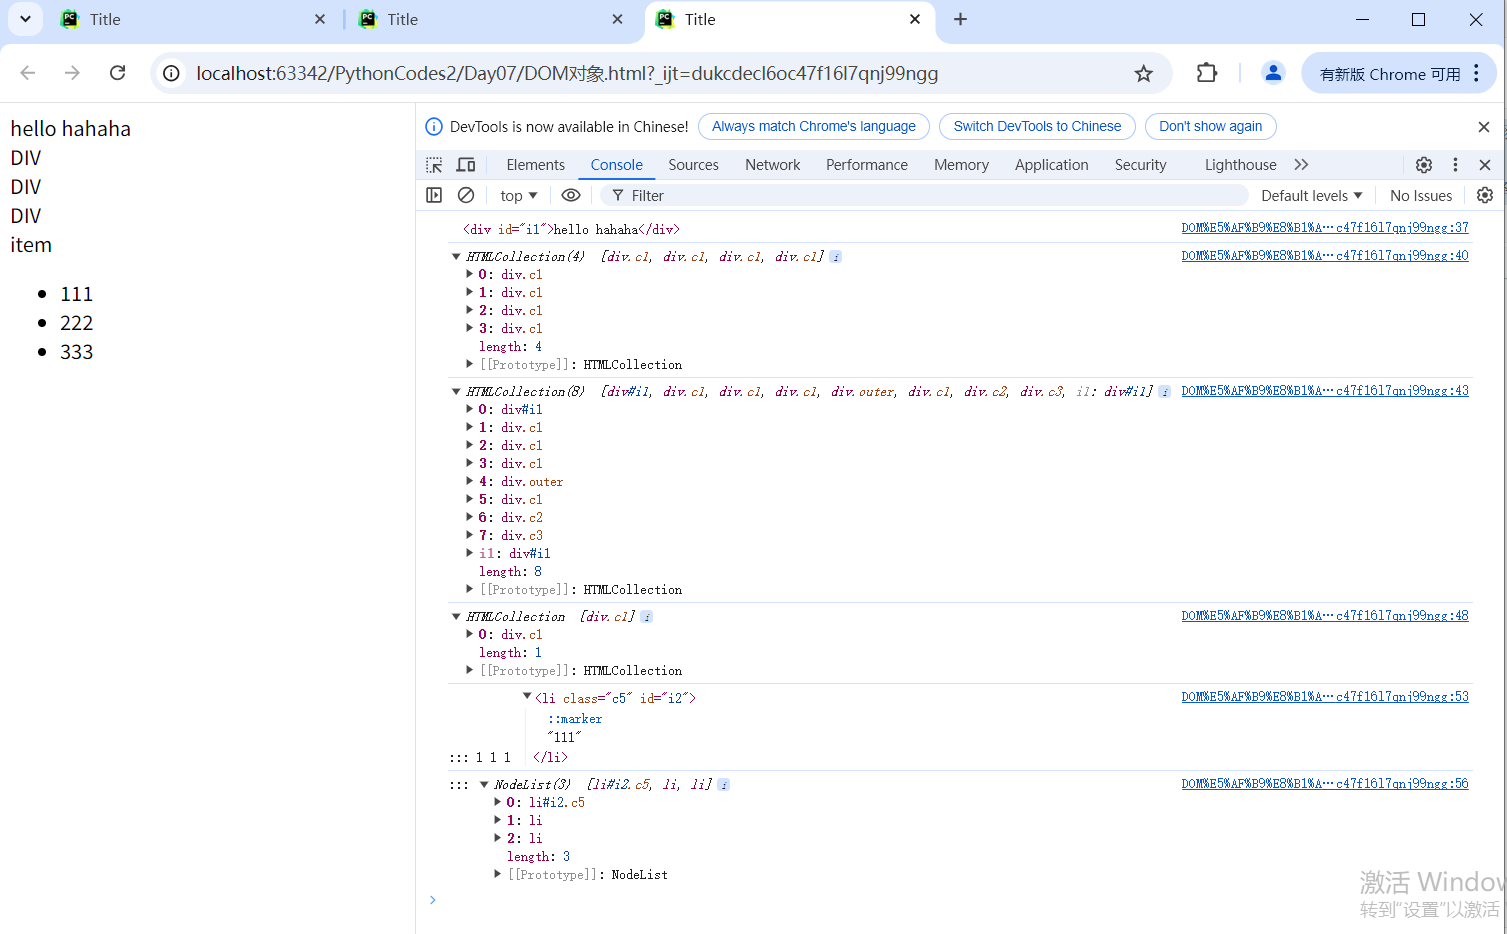Collapse the HTMLCollection(8) entry
Image resolution: width=1507 pixels, height=934 pixels.
point(456,392)
